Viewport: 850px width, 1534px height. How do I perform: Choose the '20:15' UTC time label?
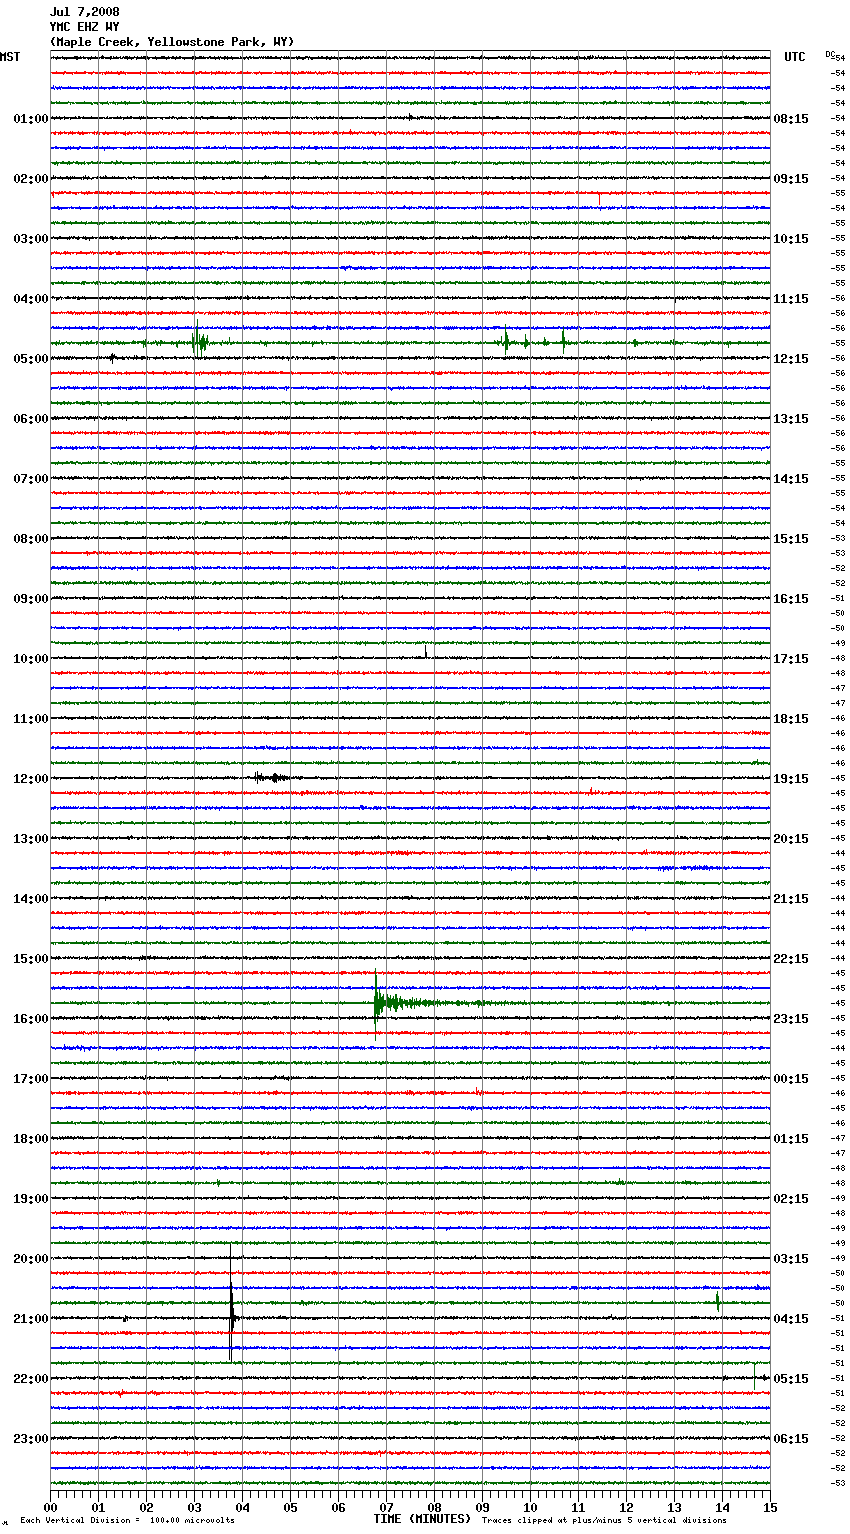pyautogui.click(x=791, y=839)
